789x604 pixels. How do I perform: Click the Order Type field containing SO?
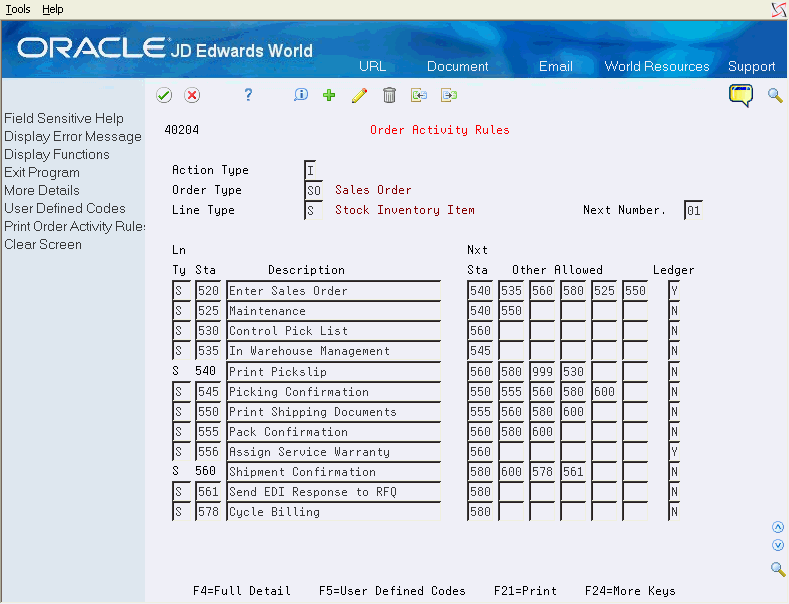(x=313, y=190)
